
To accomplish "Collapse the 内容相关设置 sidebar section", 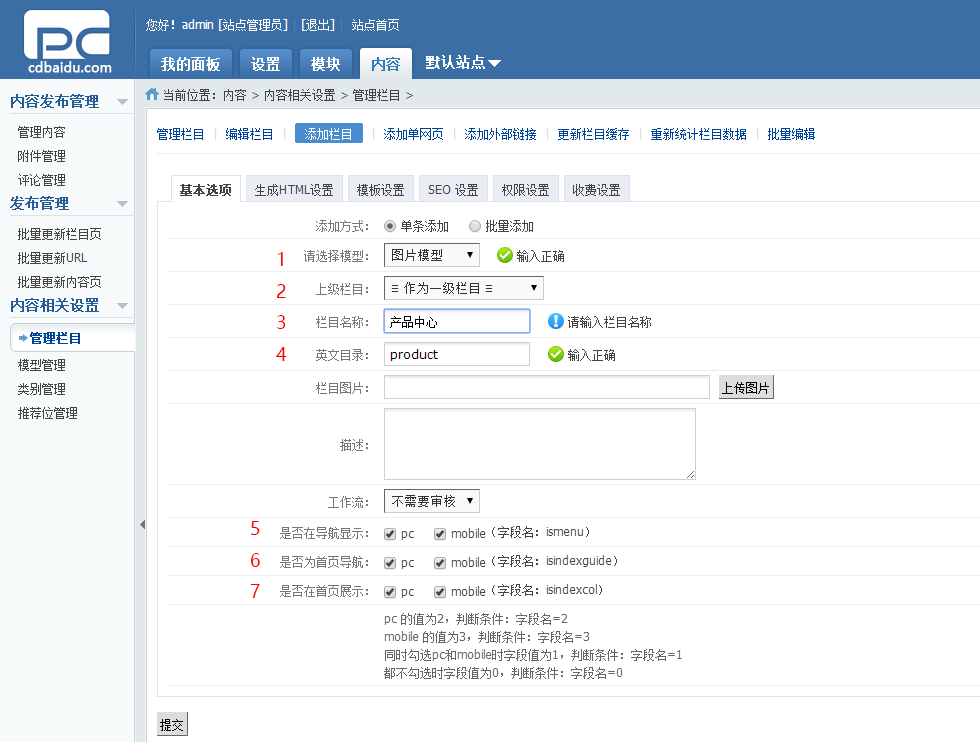I will pyautogui.click(x=122, y=306).
